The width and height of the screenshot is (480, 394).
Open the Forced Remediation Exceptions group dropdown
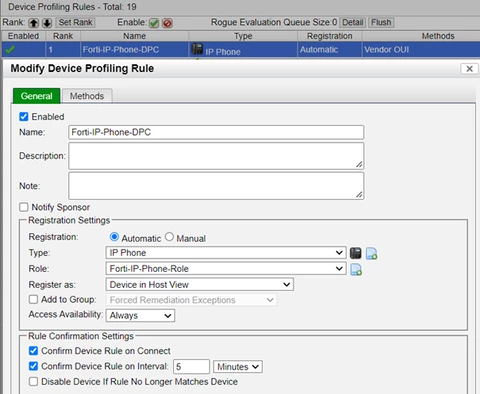click(x=191, y=300)
